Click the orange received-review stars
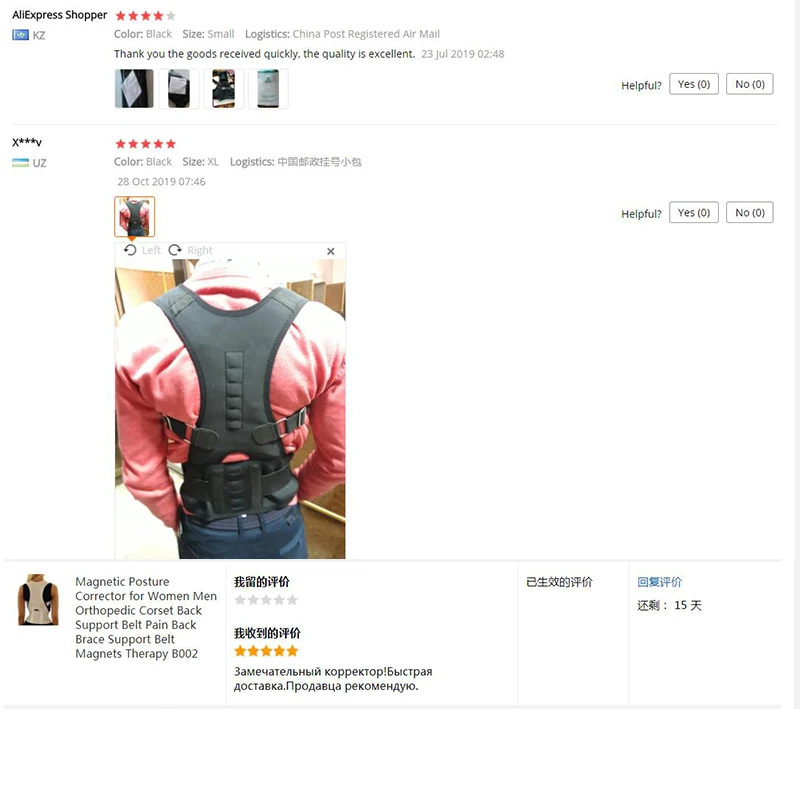 coord(266,651)
